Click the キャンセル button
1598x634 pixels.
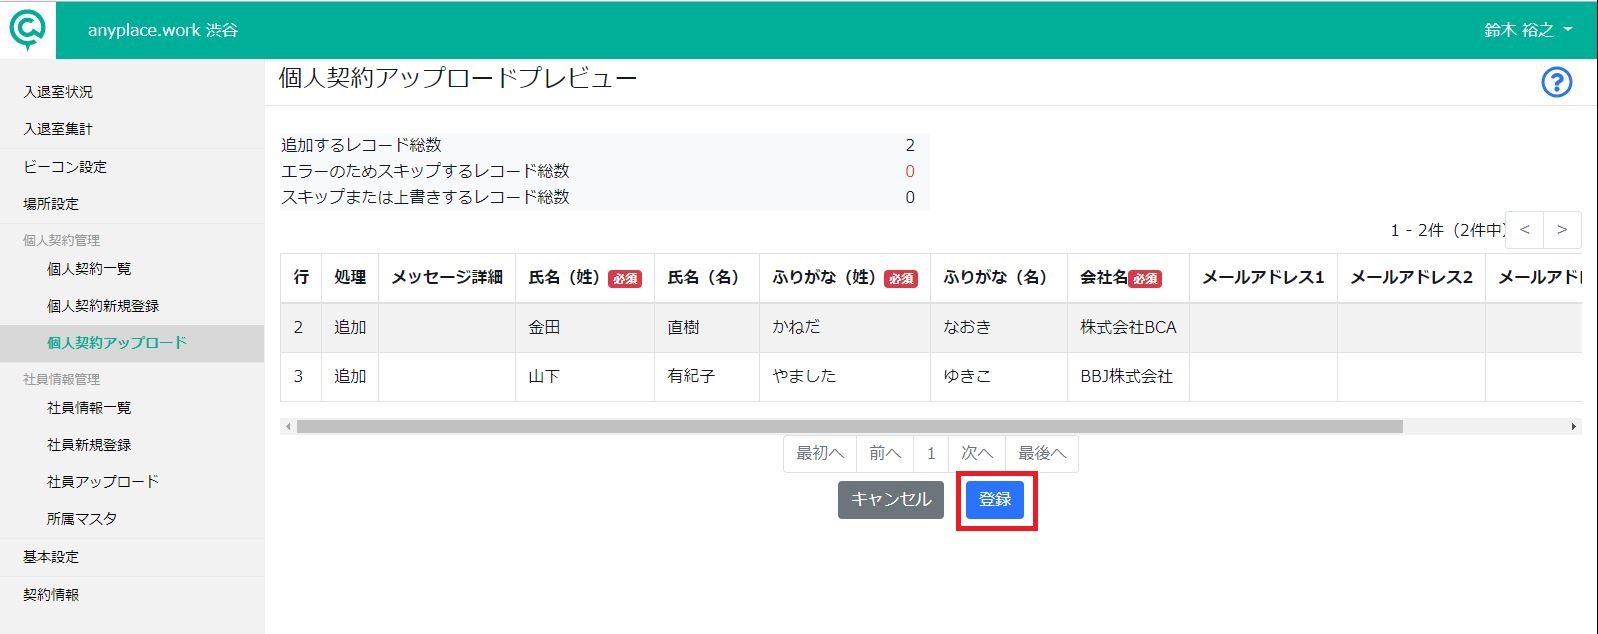click(x=891, y=500)
